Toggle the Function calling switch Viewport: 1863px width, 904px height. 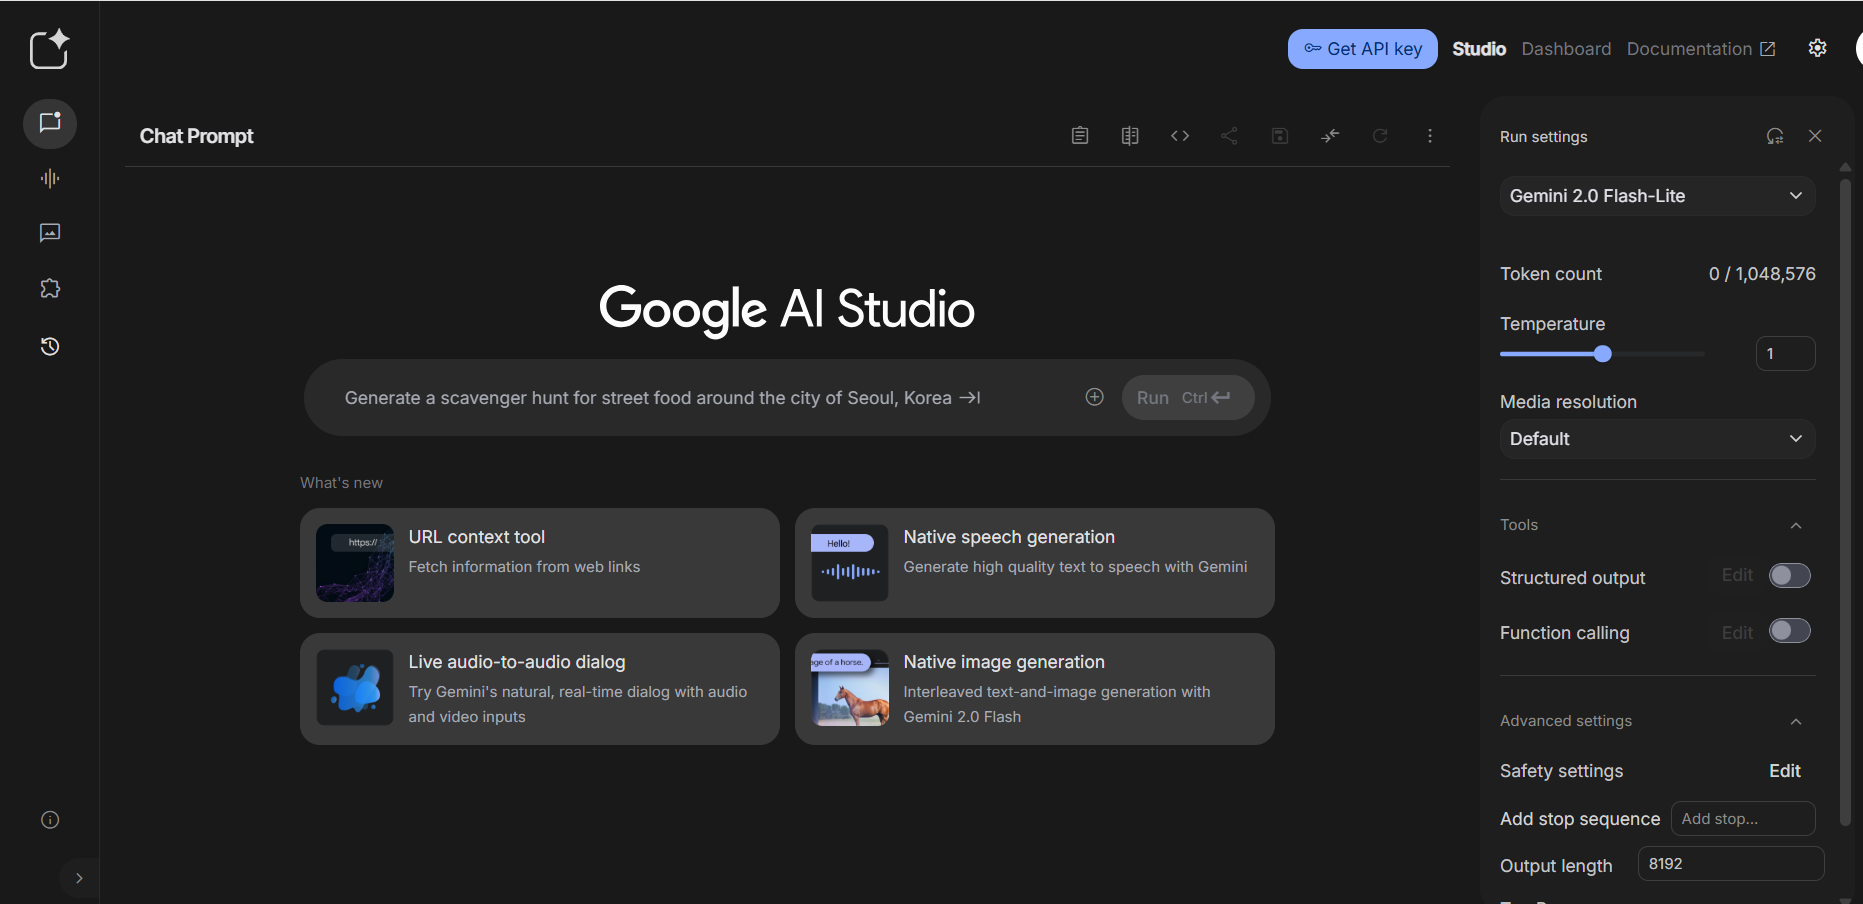coord(1790,631)
